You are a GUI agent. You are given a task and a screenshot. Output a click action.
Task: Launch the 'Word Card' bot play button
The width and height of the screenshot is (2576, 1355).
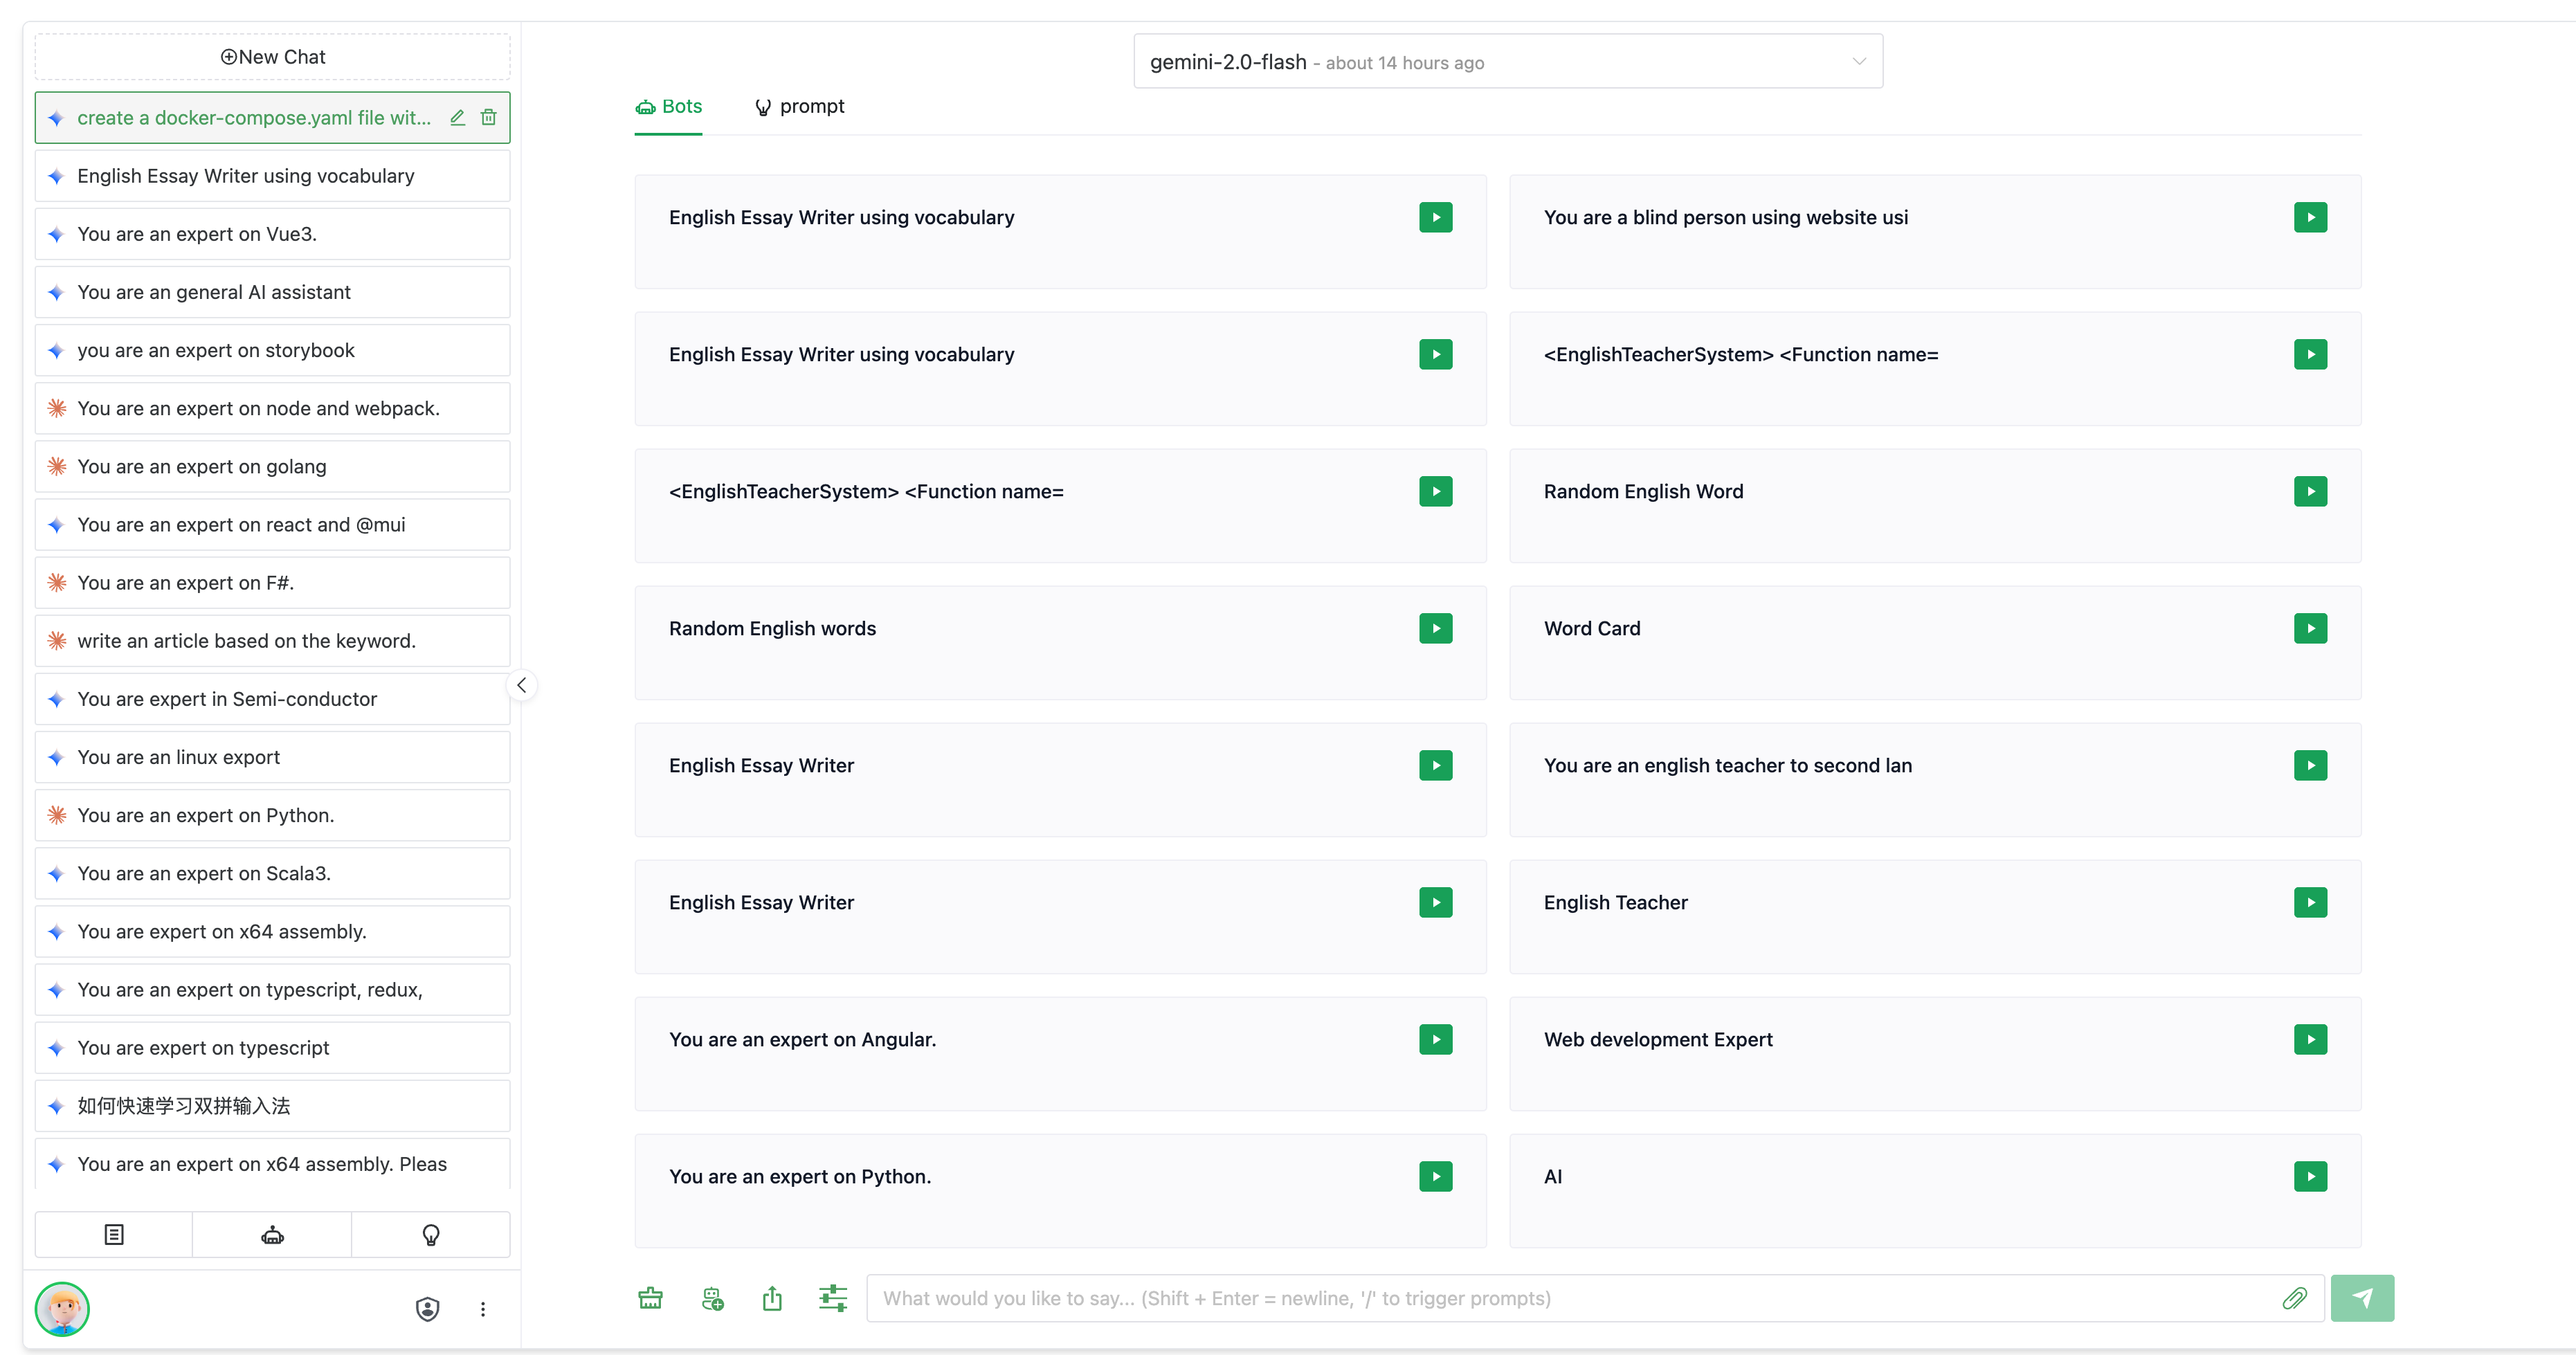click(2310, 628)
